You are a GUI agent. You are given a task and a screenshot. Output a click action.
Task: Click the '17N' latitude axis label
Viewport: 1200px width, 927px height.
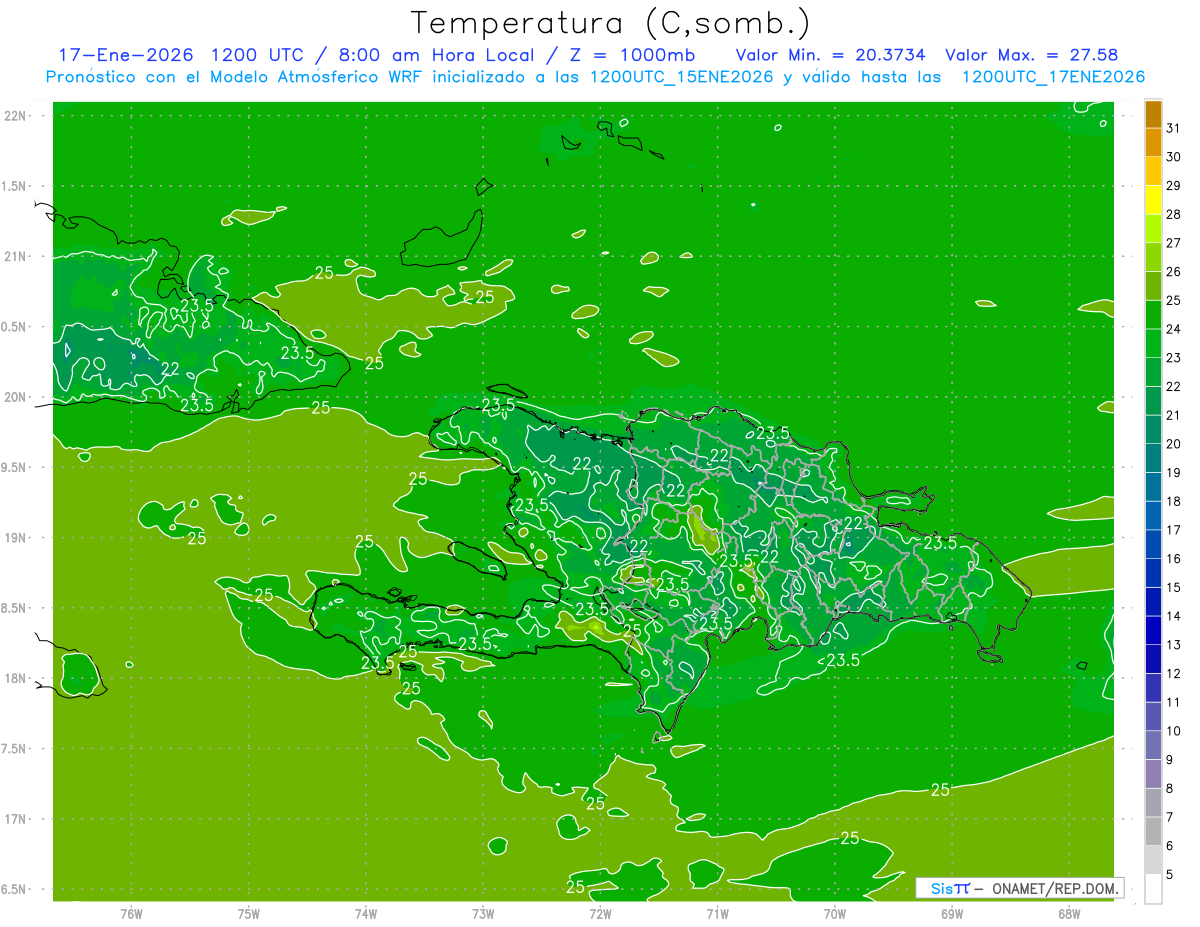(14, 820)
